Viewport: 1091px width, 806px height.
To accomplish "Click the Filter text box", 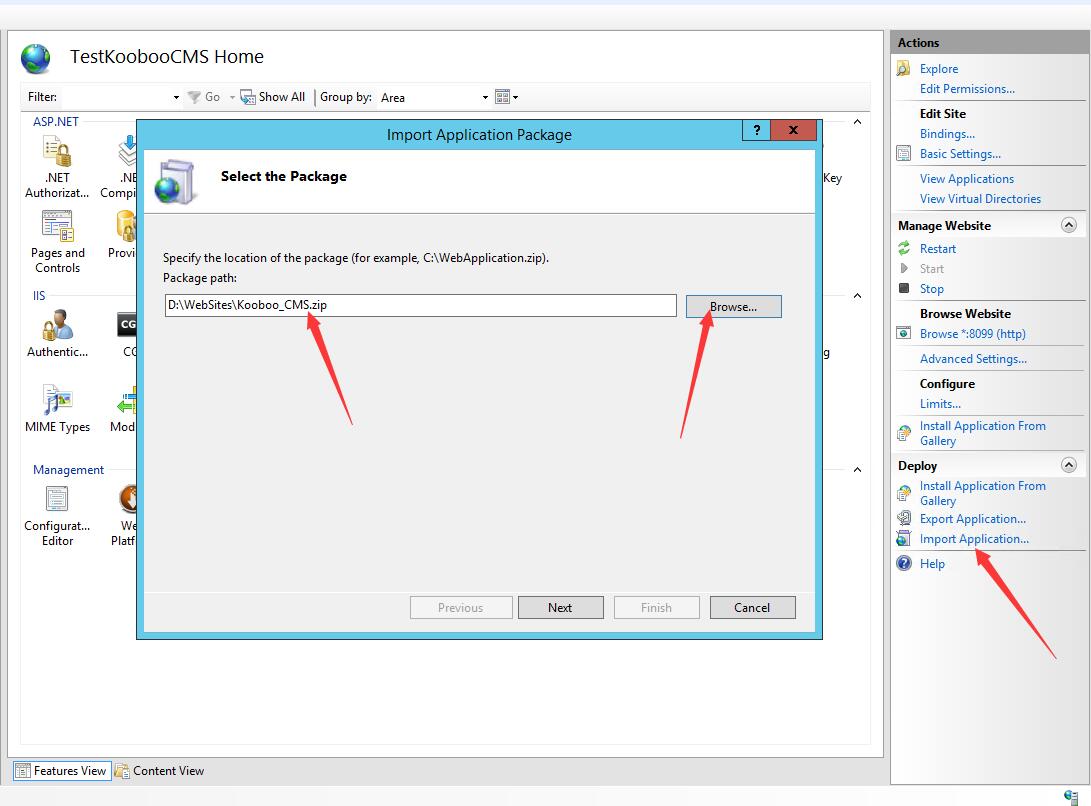I will [x=116, y=97].
